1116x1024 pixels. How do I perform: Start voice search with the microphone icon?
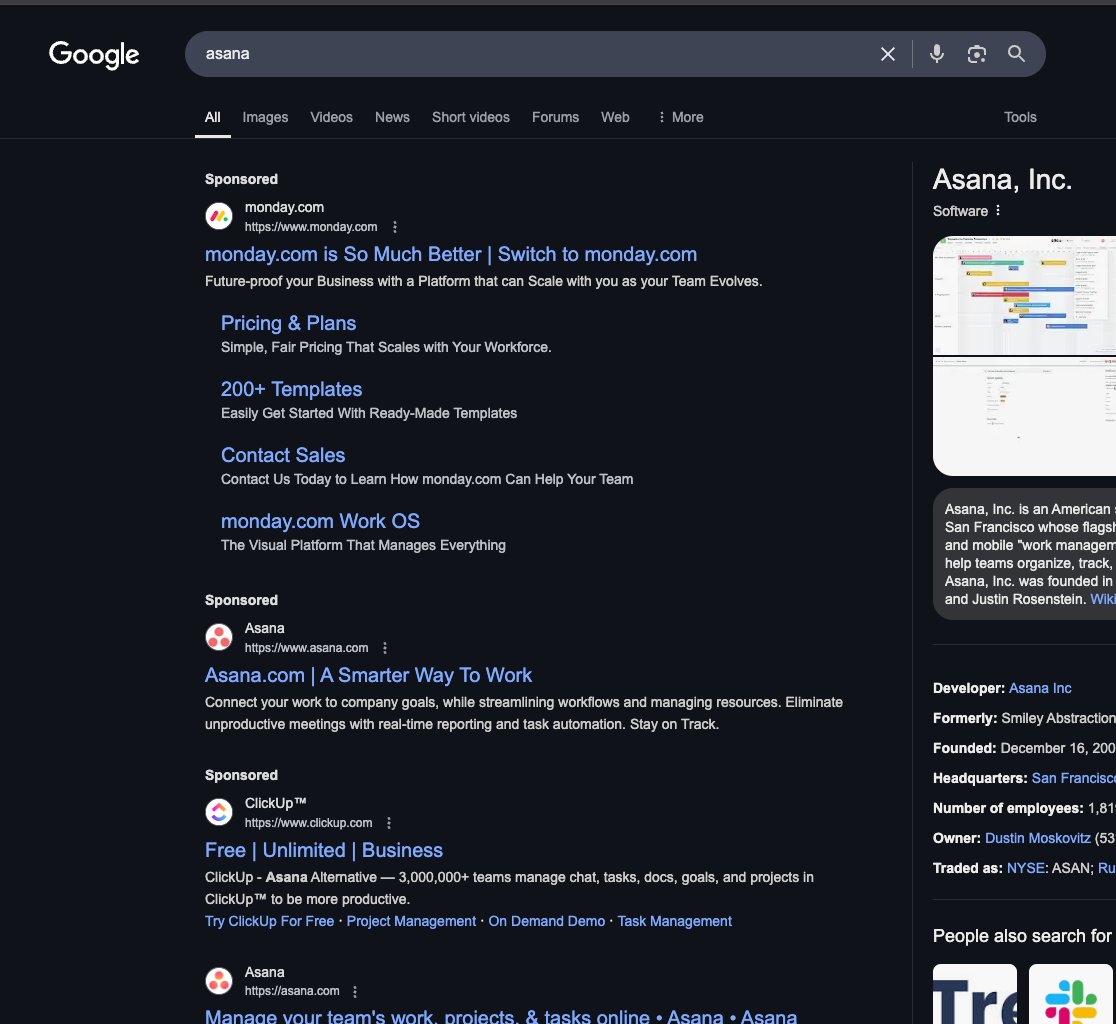[x=937, y=54]
